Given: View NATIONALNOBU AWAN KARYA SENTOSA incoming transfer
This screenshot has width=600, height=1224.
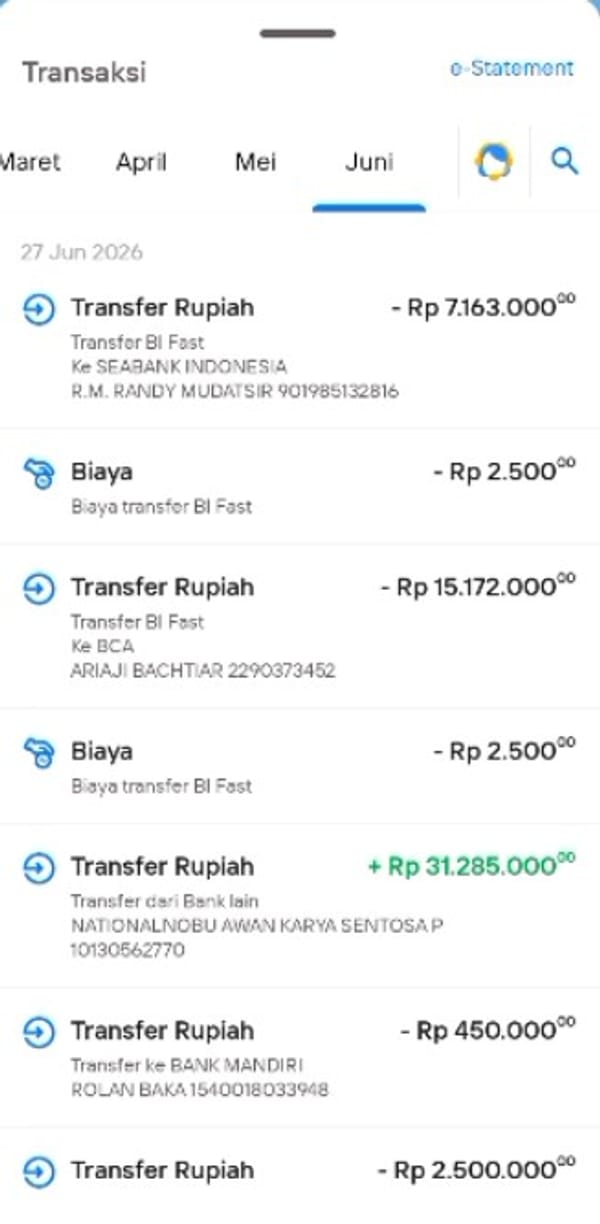Looking at the screenshot, I should (300, 906).
